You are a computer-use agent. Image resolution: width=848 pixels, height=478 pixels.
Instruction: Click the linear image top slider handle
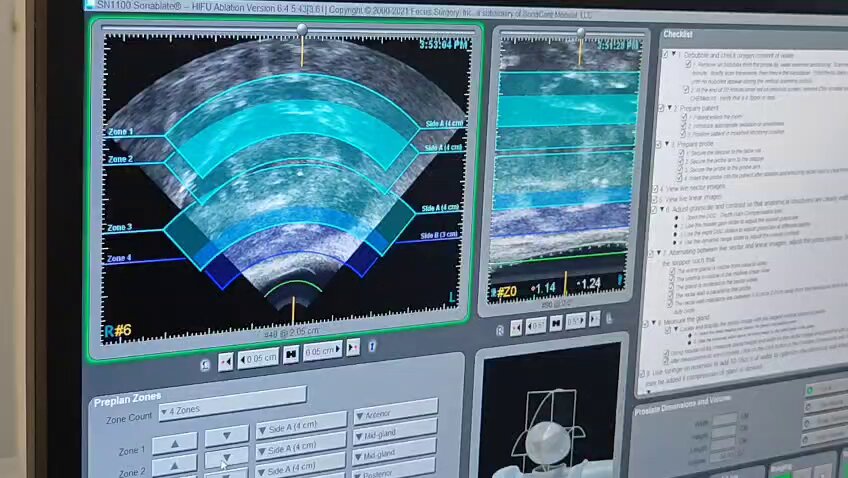click(x=581, y=33)
